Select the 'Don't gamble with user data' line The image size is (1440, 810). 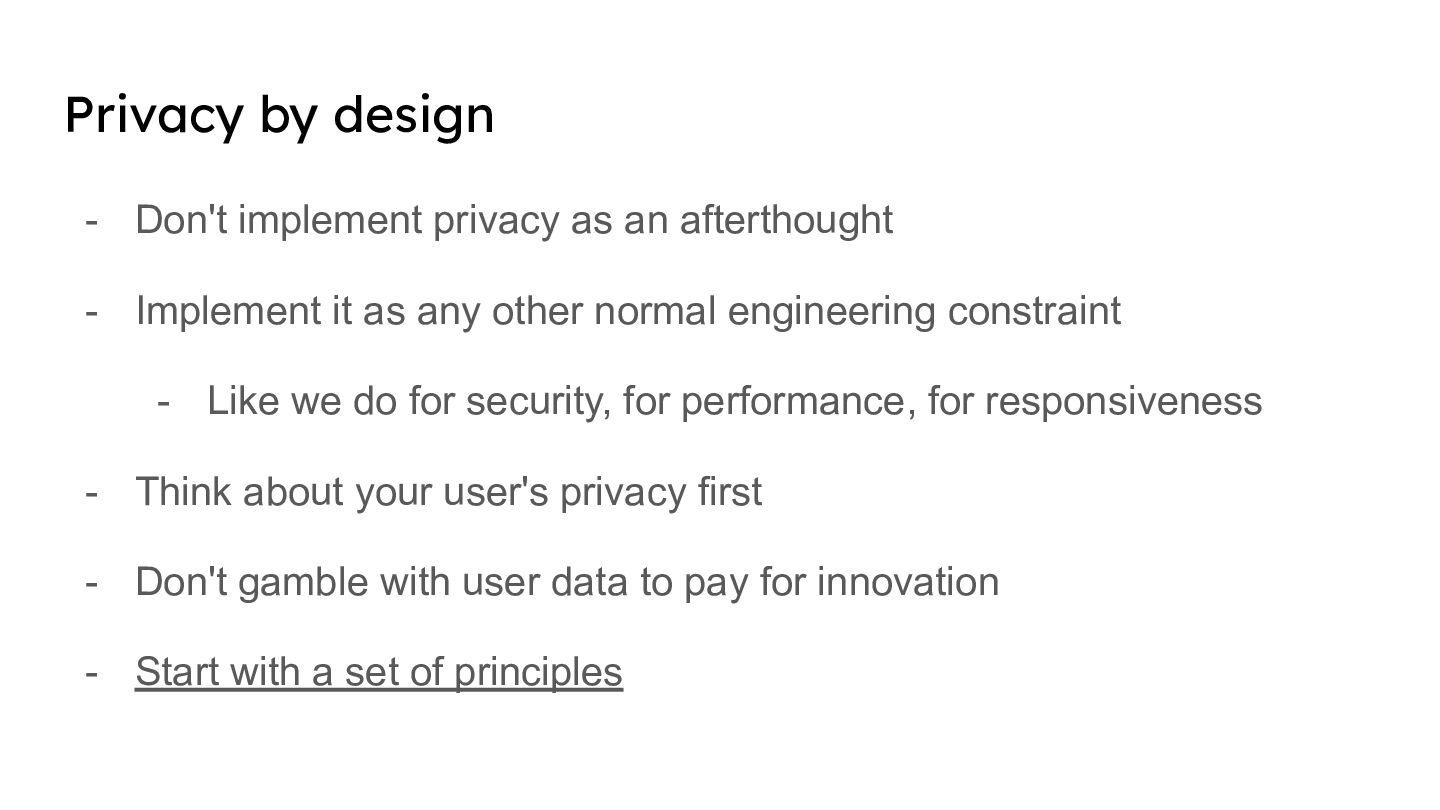click(x=566, y=582)
